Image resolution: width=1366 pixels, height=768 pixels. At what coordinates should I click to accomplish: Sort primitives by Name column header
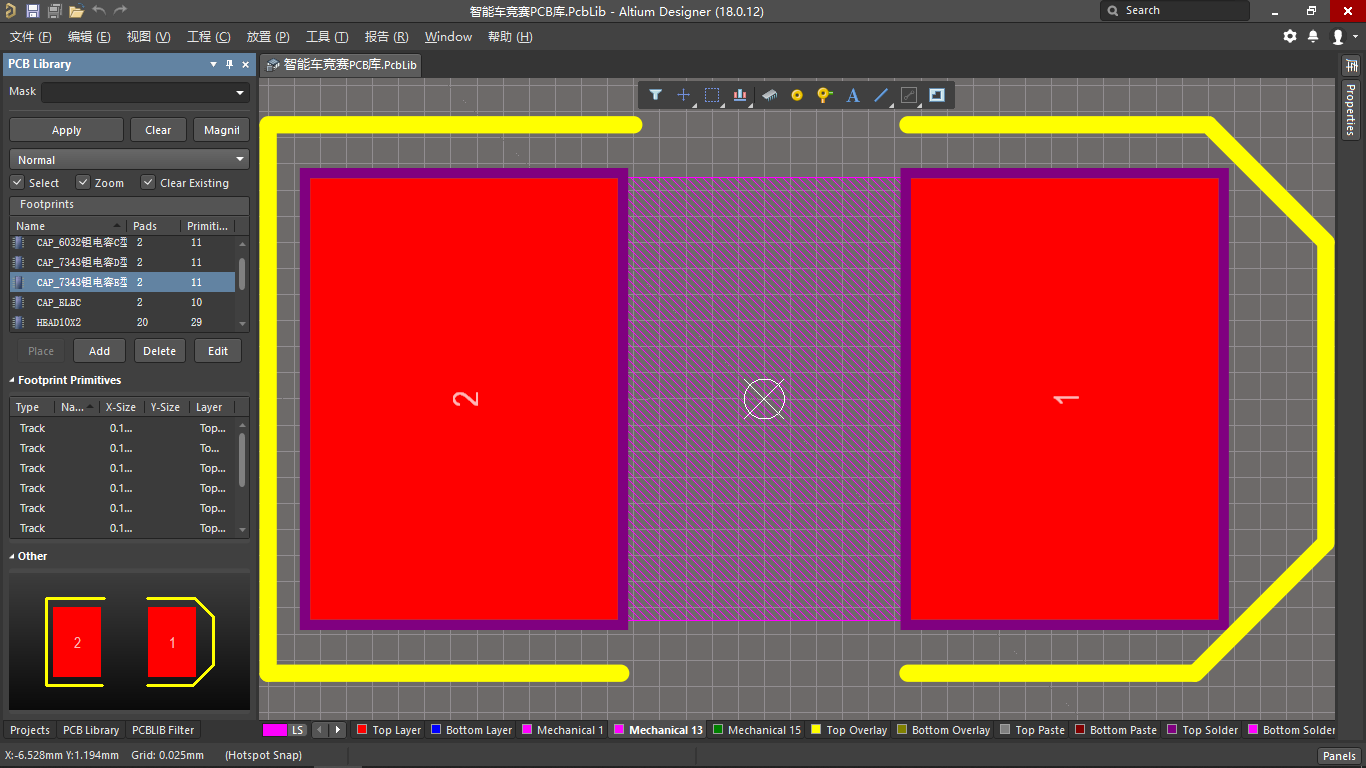77,407
